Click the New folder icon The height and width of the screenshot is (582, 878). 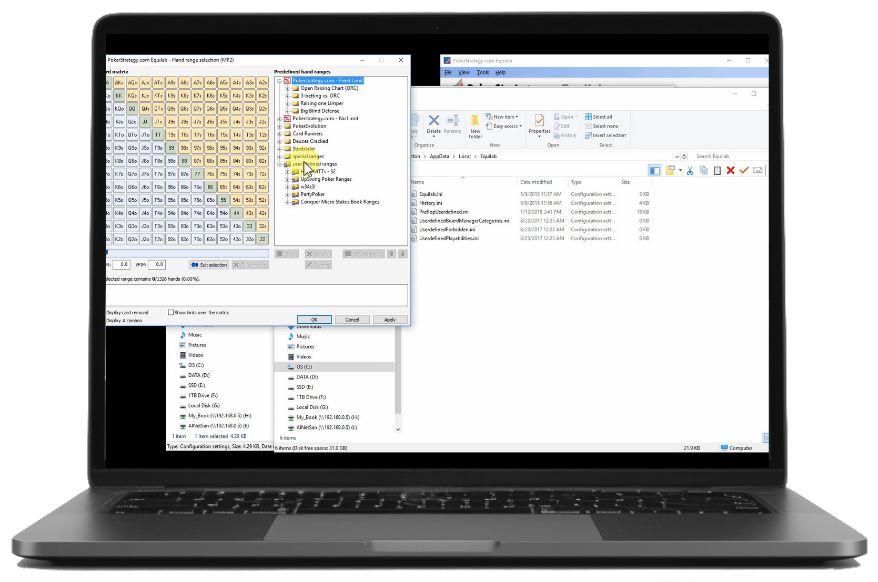[475, 124]
